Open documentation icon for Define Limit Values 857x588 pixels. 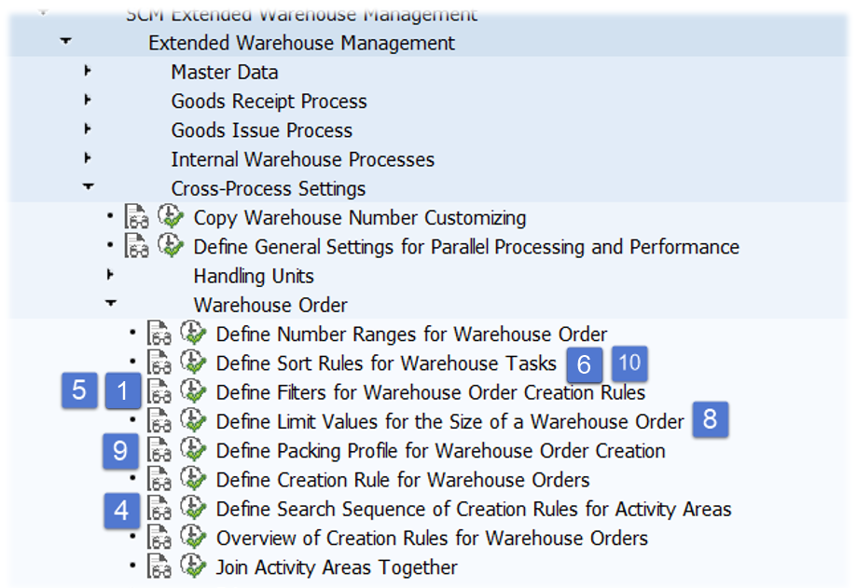pos(159,421)
